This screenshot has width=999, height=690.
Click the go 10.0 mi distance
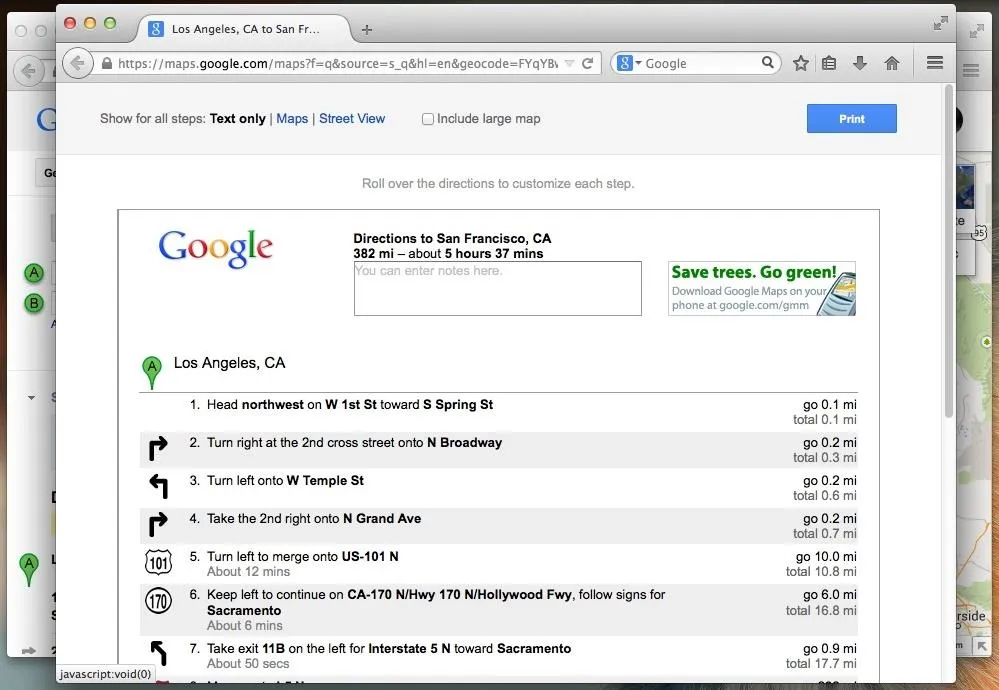pyautogui.click(x=826, y=556)
